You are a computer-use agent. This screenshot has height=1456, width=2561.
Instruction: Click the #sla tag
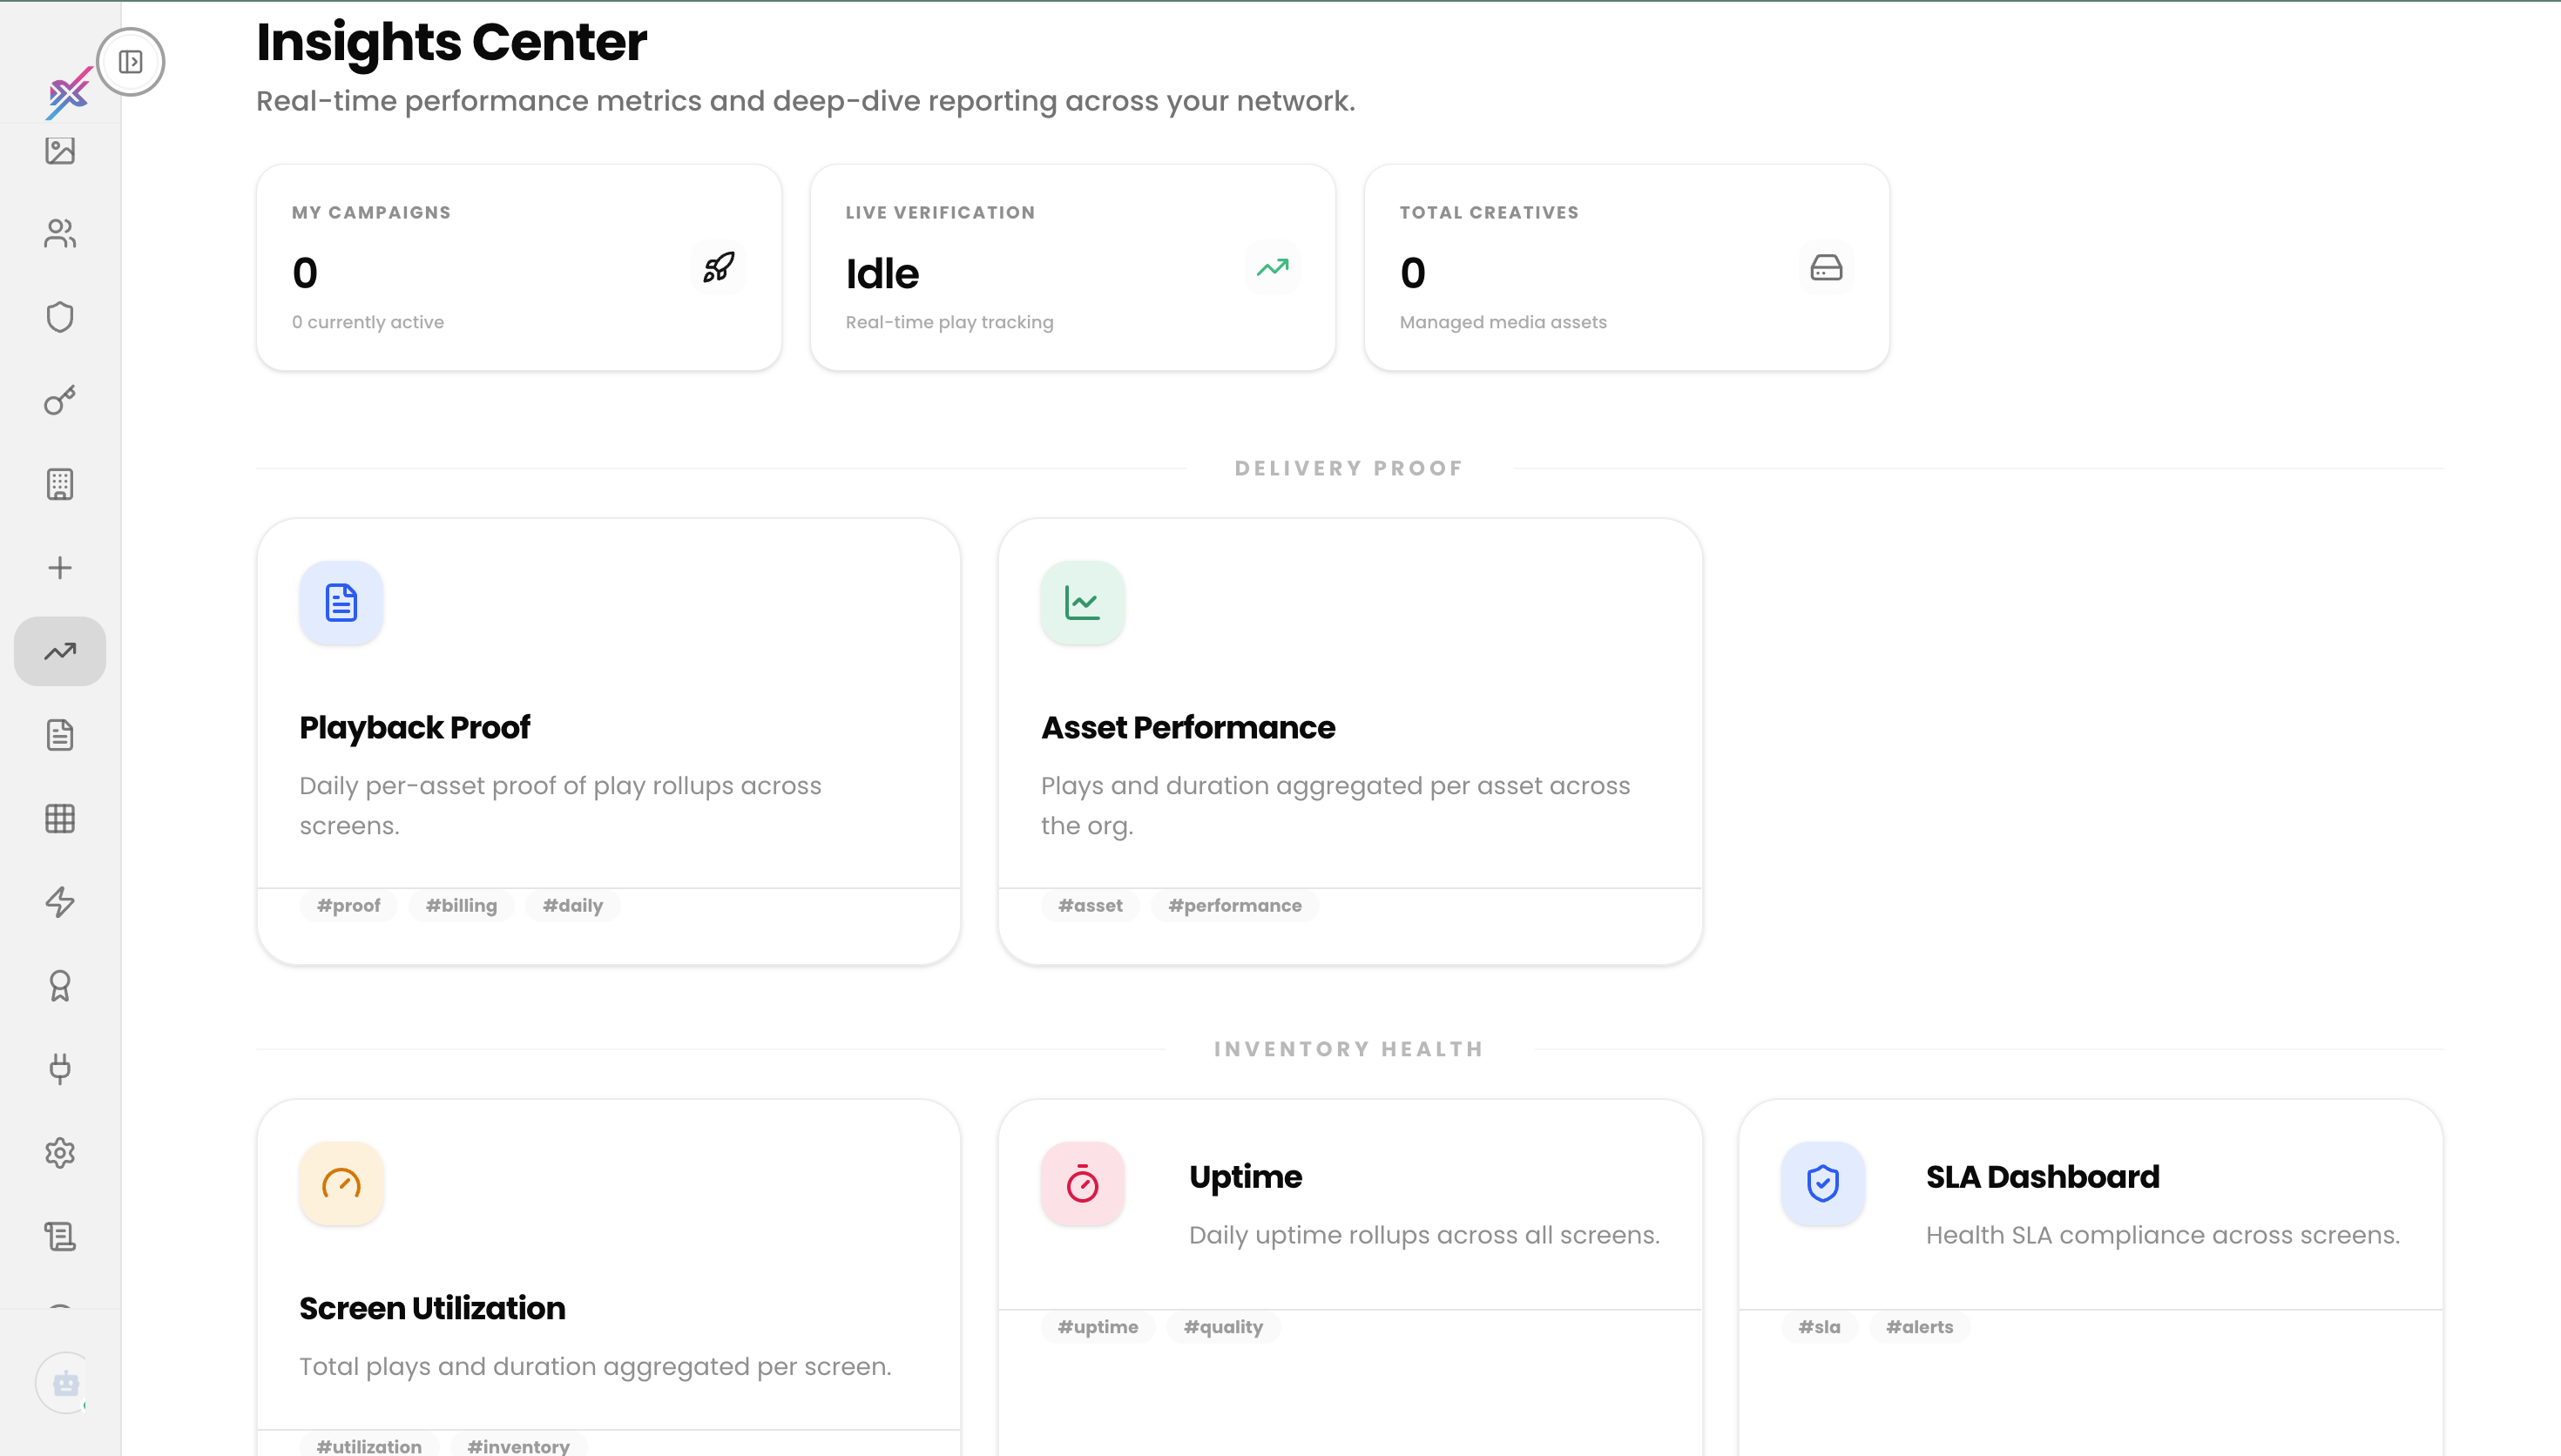pyautogui.click(x=1819, y=1327)
